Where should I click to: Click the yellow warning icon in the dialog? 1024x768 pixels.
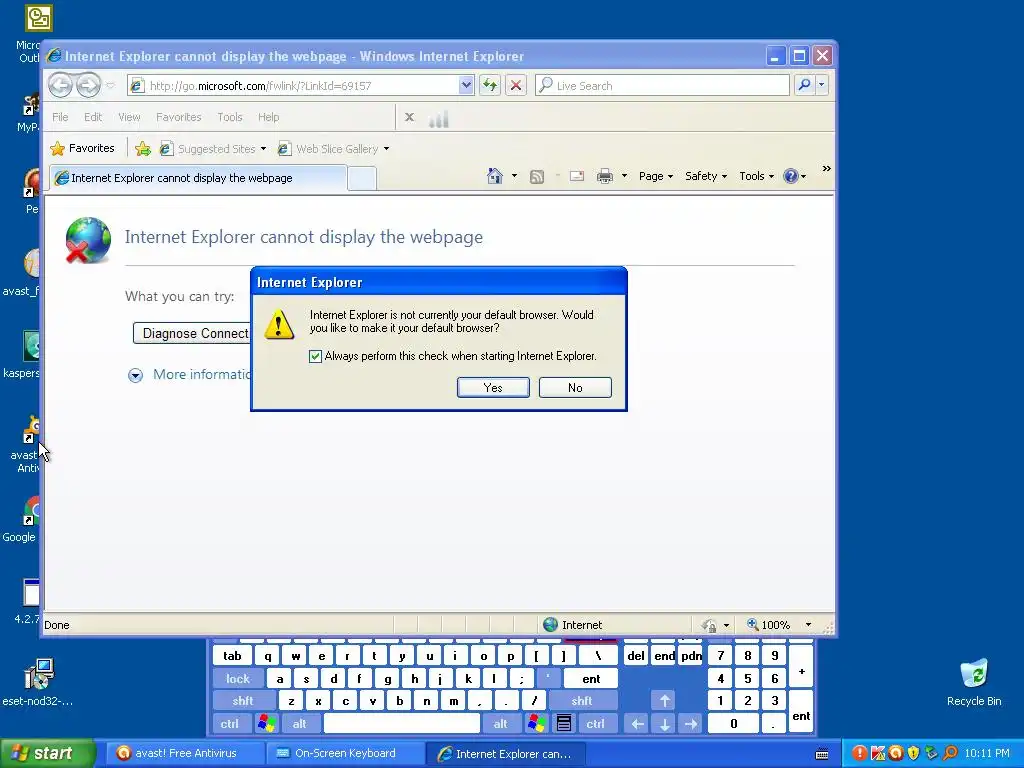click(x=279, y=325)
